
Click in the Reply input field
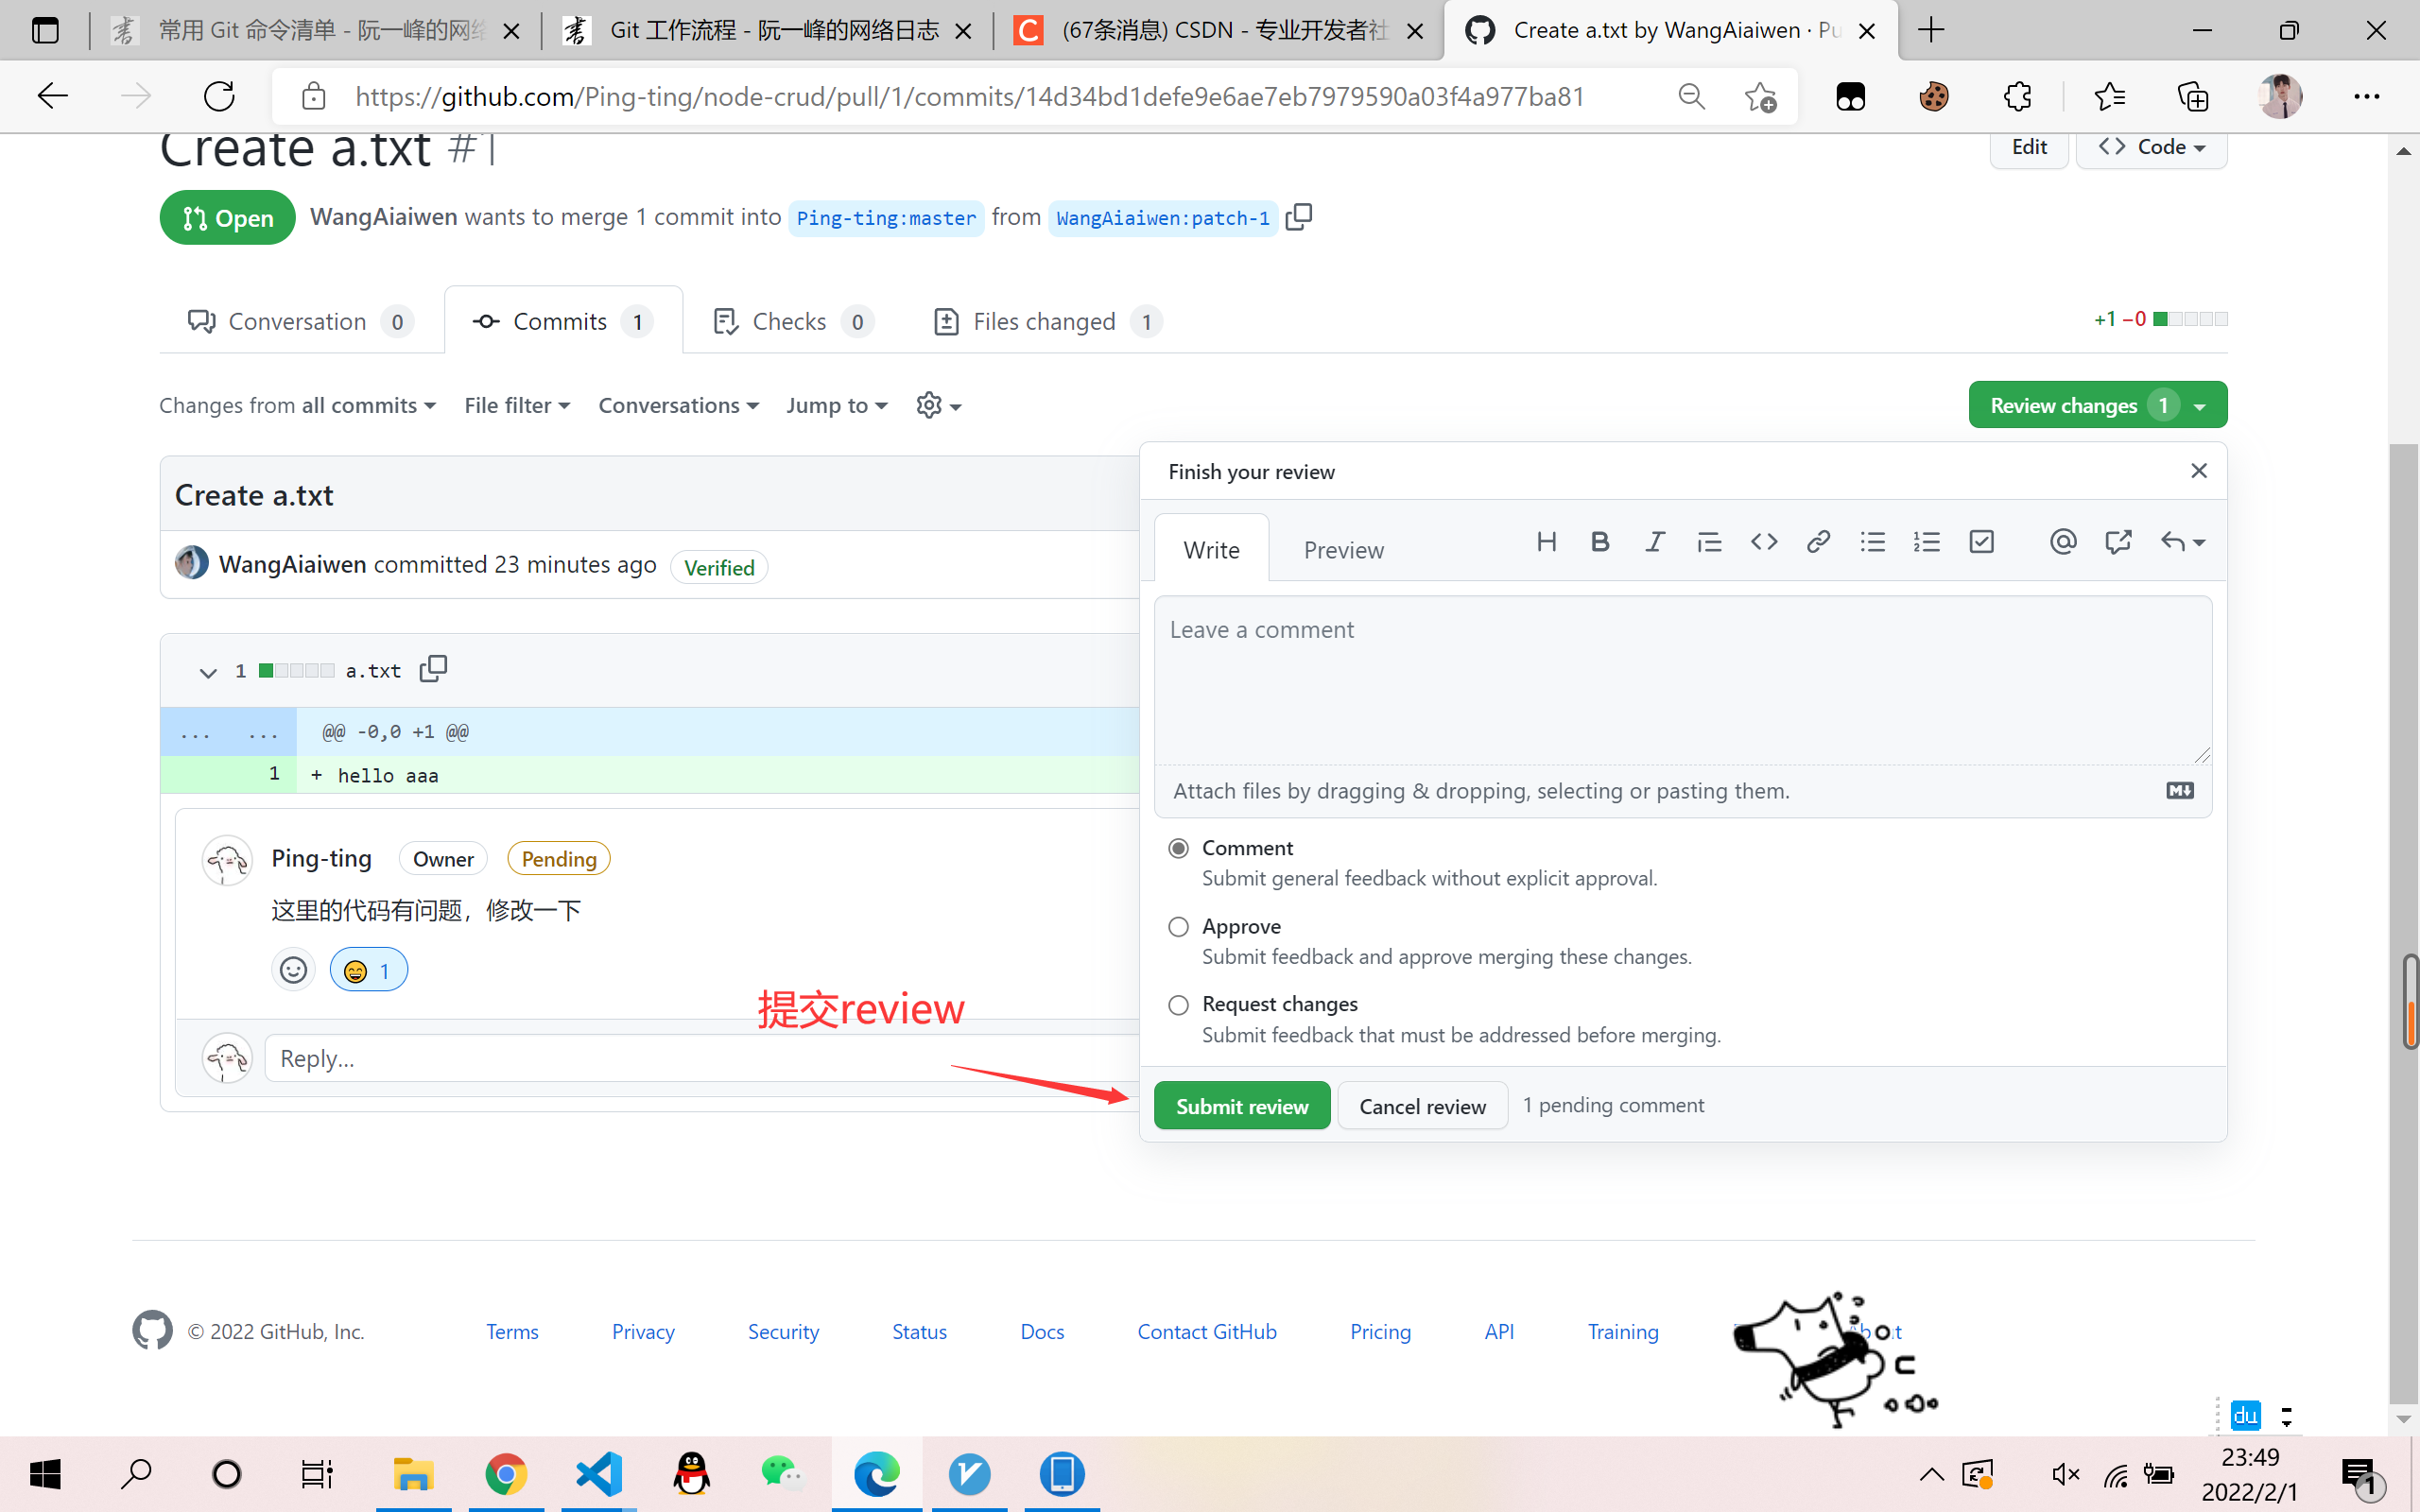702,1058
